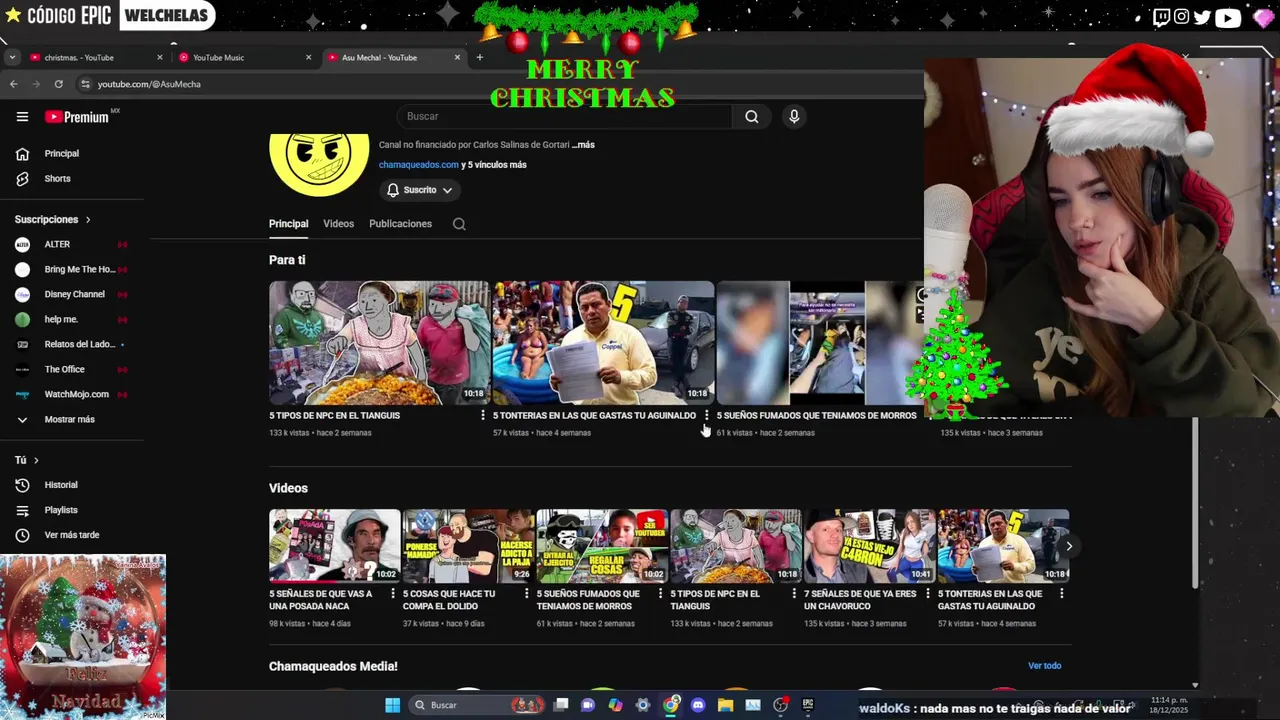Open Discord from the taskbar
Screen dimensions: 1280x720
[698, 705]
